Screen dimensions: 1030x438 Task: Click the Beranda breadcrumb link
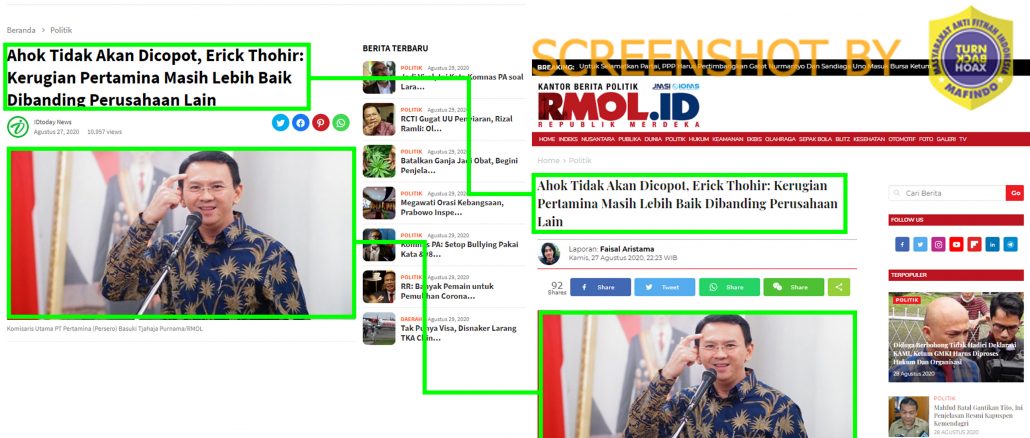(x=21, y=30)
